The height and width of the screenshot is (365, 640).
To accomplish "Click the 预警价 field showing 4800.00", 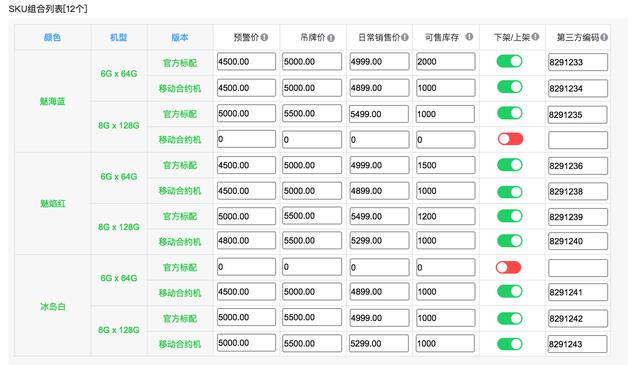I will [x=246, y=240].
